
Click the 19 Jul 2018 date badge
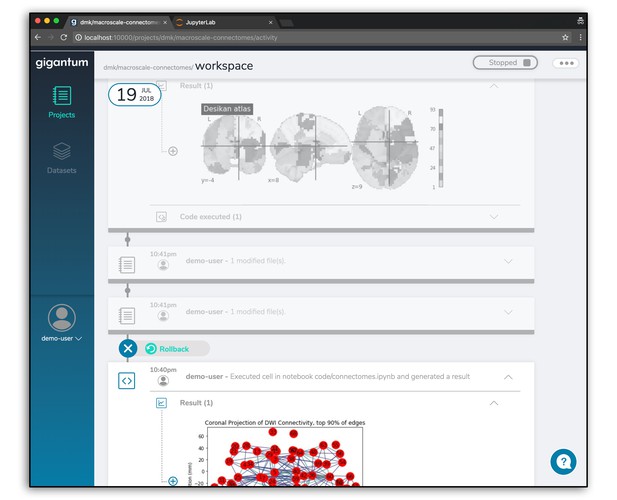135,95
